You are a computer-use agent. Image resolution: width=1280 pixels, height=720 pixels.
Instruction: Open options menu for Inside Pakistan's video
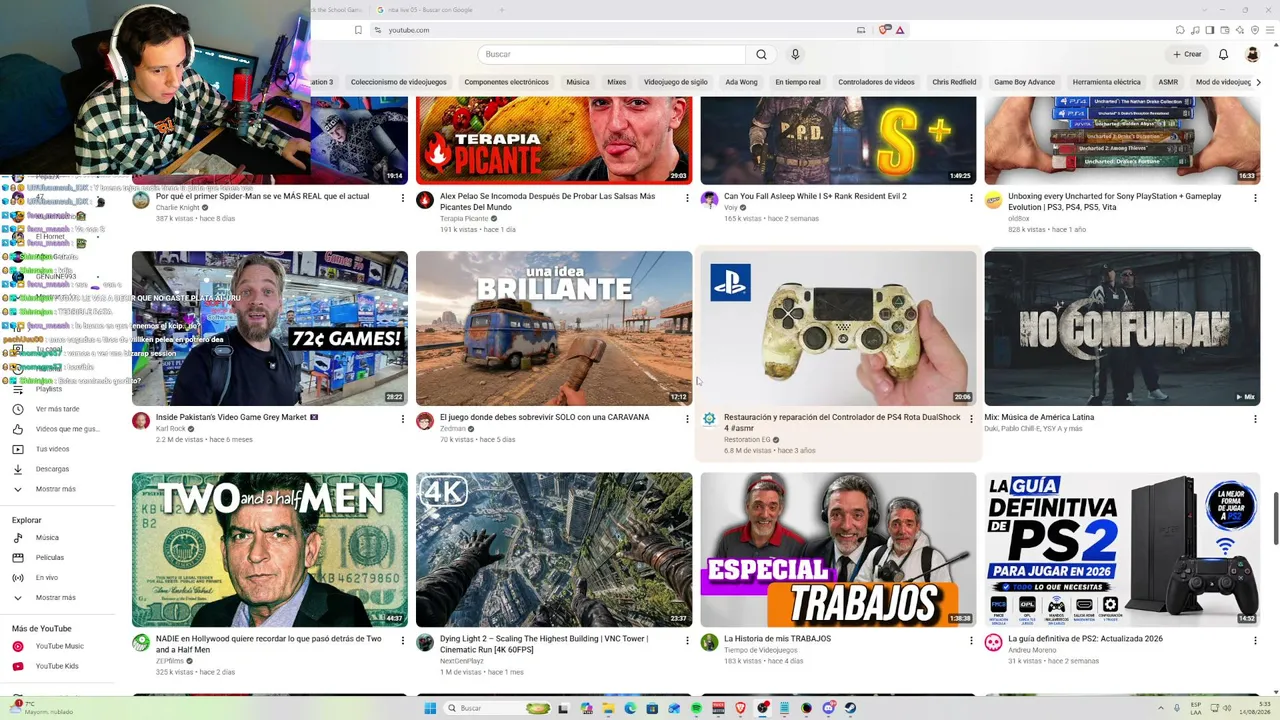[403, 419]
